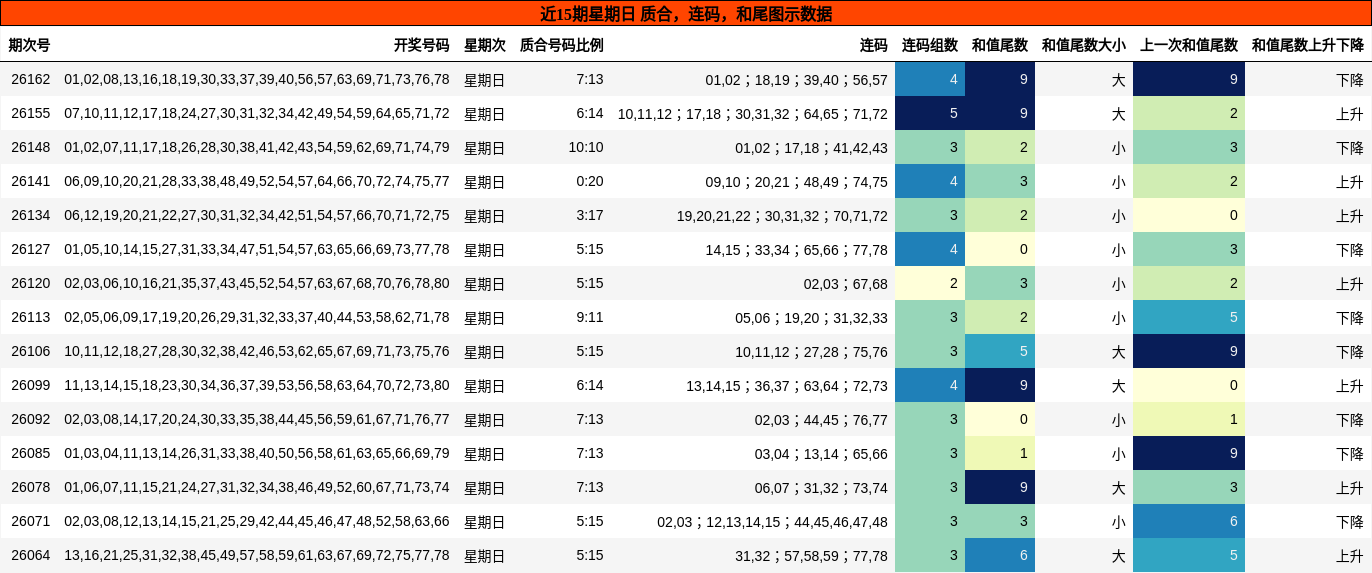Click 上一次和值尾数 cell 0 in row 26134
This screenshot has height=573, width=1372.
point(1189,215)
